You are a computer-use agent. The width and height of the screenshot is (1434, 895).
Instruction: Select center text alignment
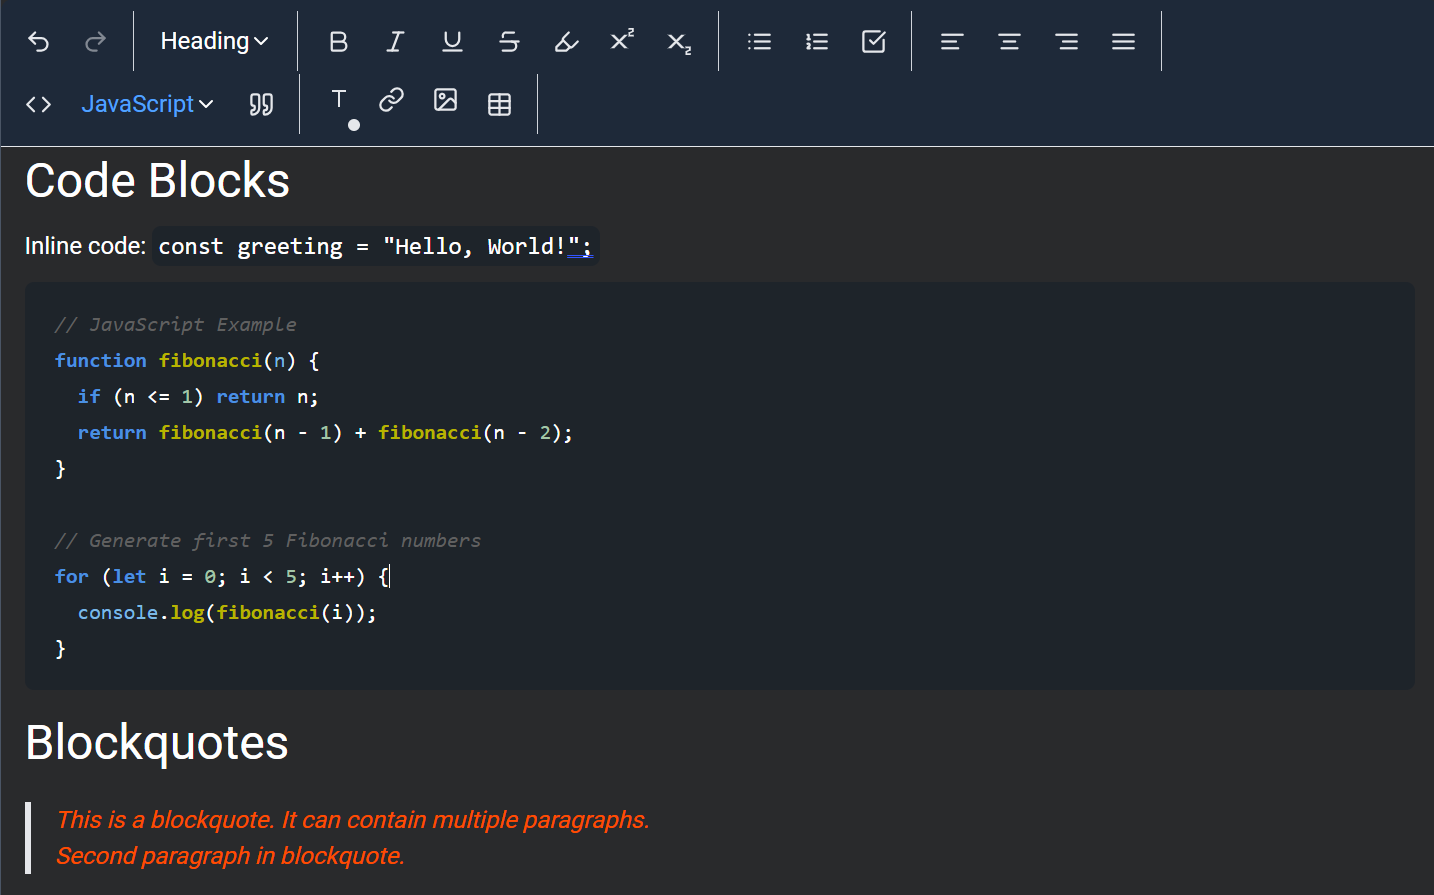point(1008,41)
